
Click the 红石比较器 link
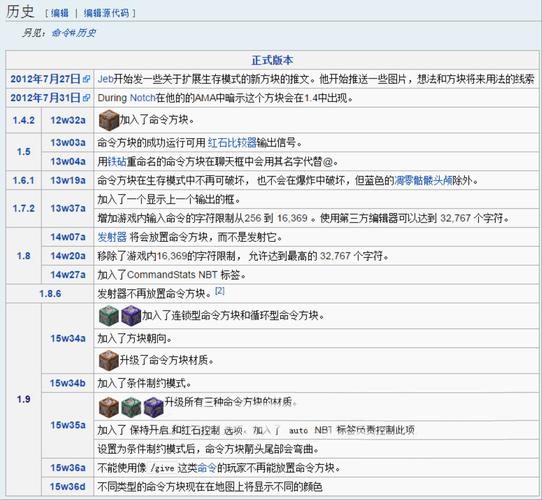click(232, 142)
